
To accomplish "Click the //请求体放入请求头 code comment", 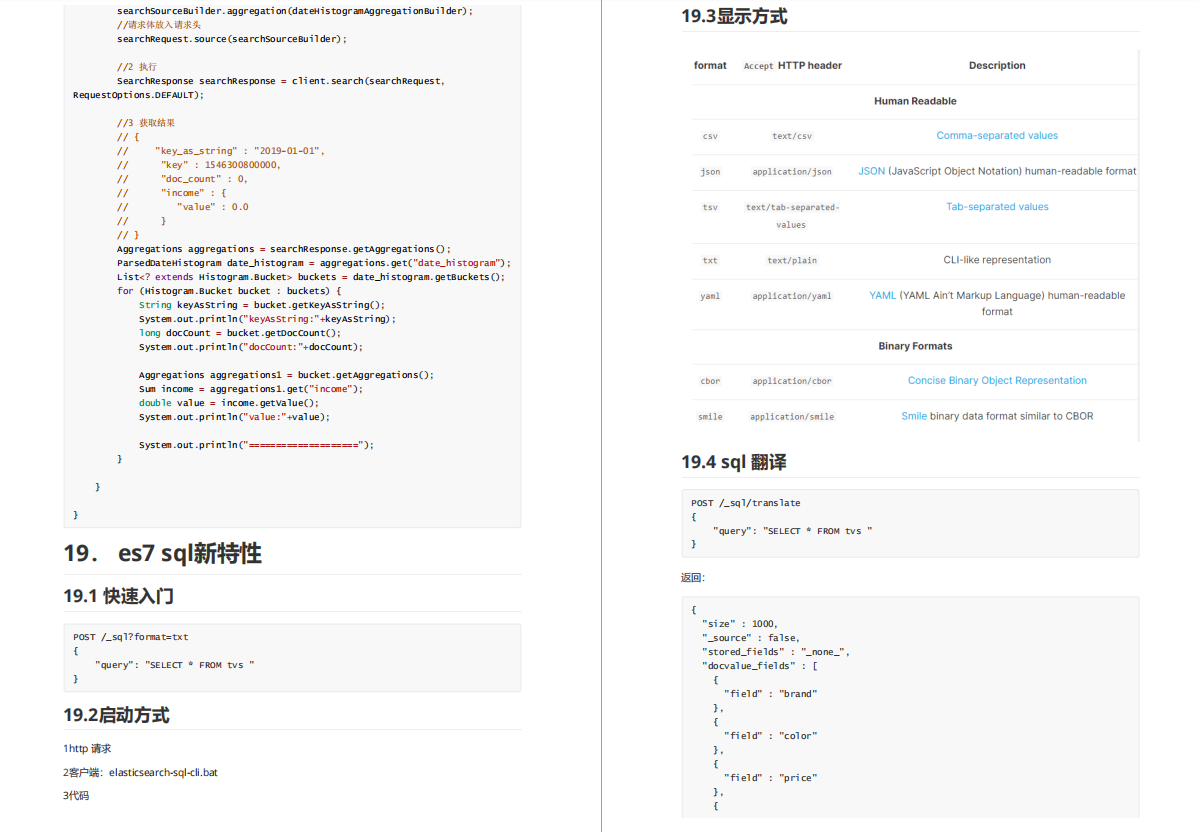I will pos(159,24).
